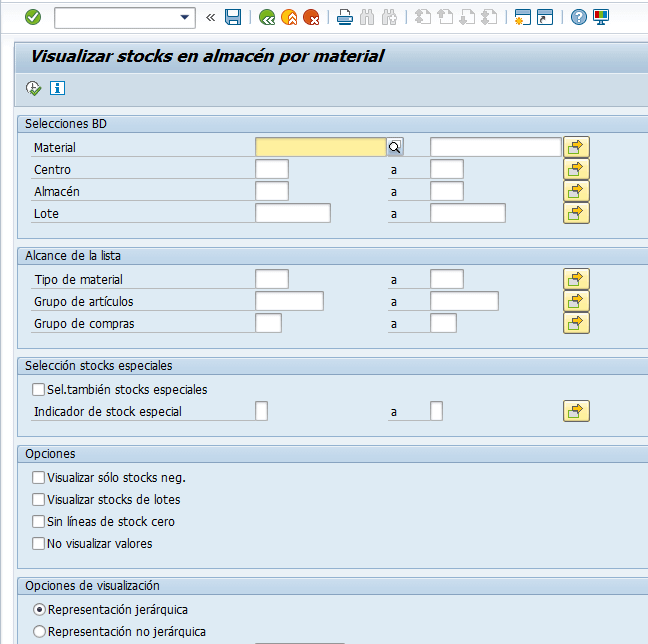Viewport: 648px width, 644px height.
Task: Click the Save diskette icon
Action: pyautogui.click(x=233, y=17)
